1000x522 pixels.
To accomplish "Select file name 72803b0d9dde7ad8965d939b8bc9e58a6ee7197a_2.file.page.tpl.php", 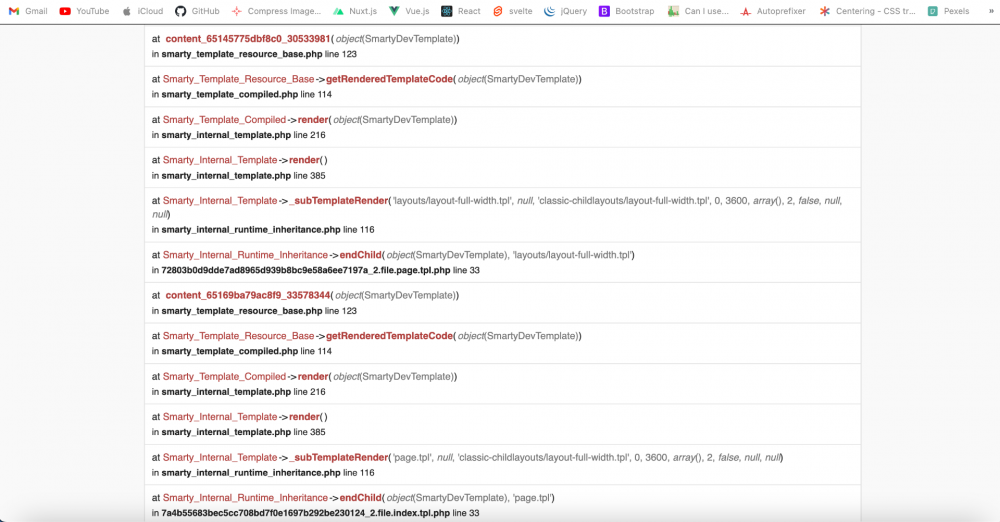I will click(305, 270).
